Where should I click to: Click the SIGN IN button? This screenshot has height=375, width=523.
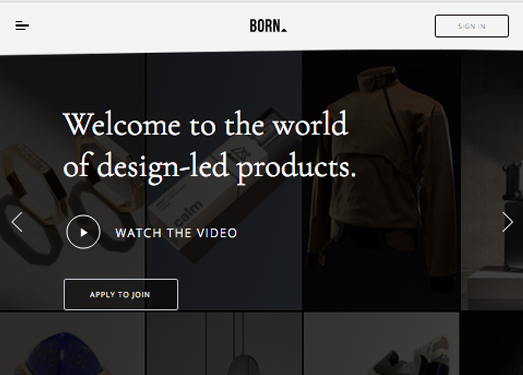[472, 26]
